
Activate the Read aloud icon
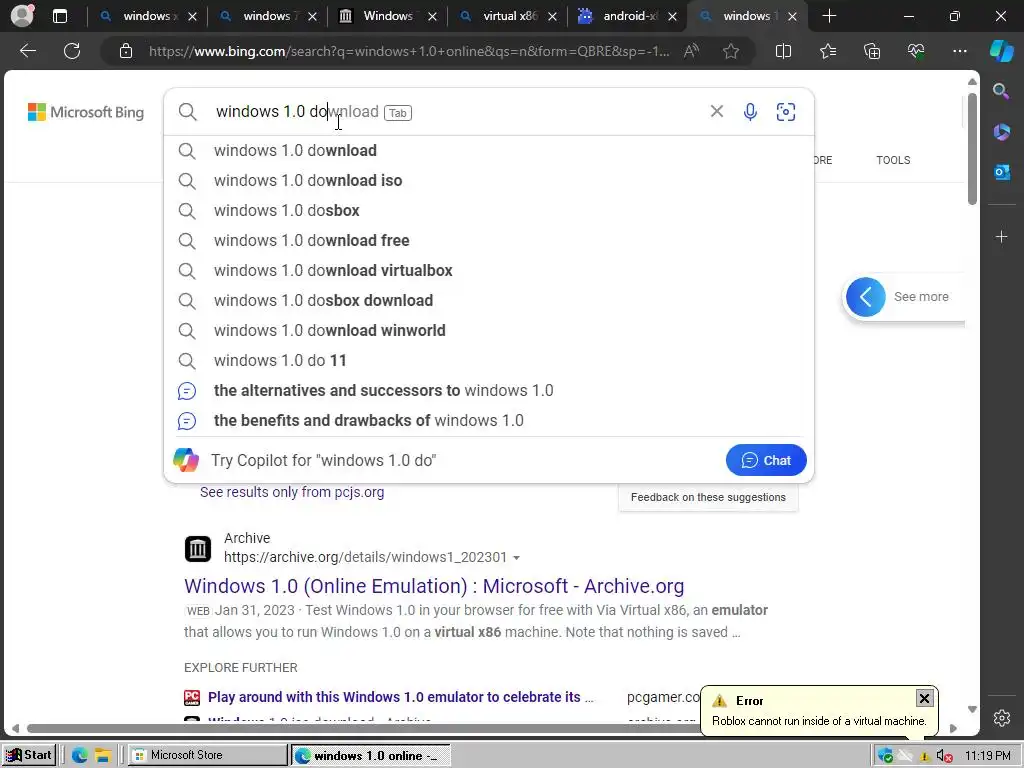click(x=691, y=51)
